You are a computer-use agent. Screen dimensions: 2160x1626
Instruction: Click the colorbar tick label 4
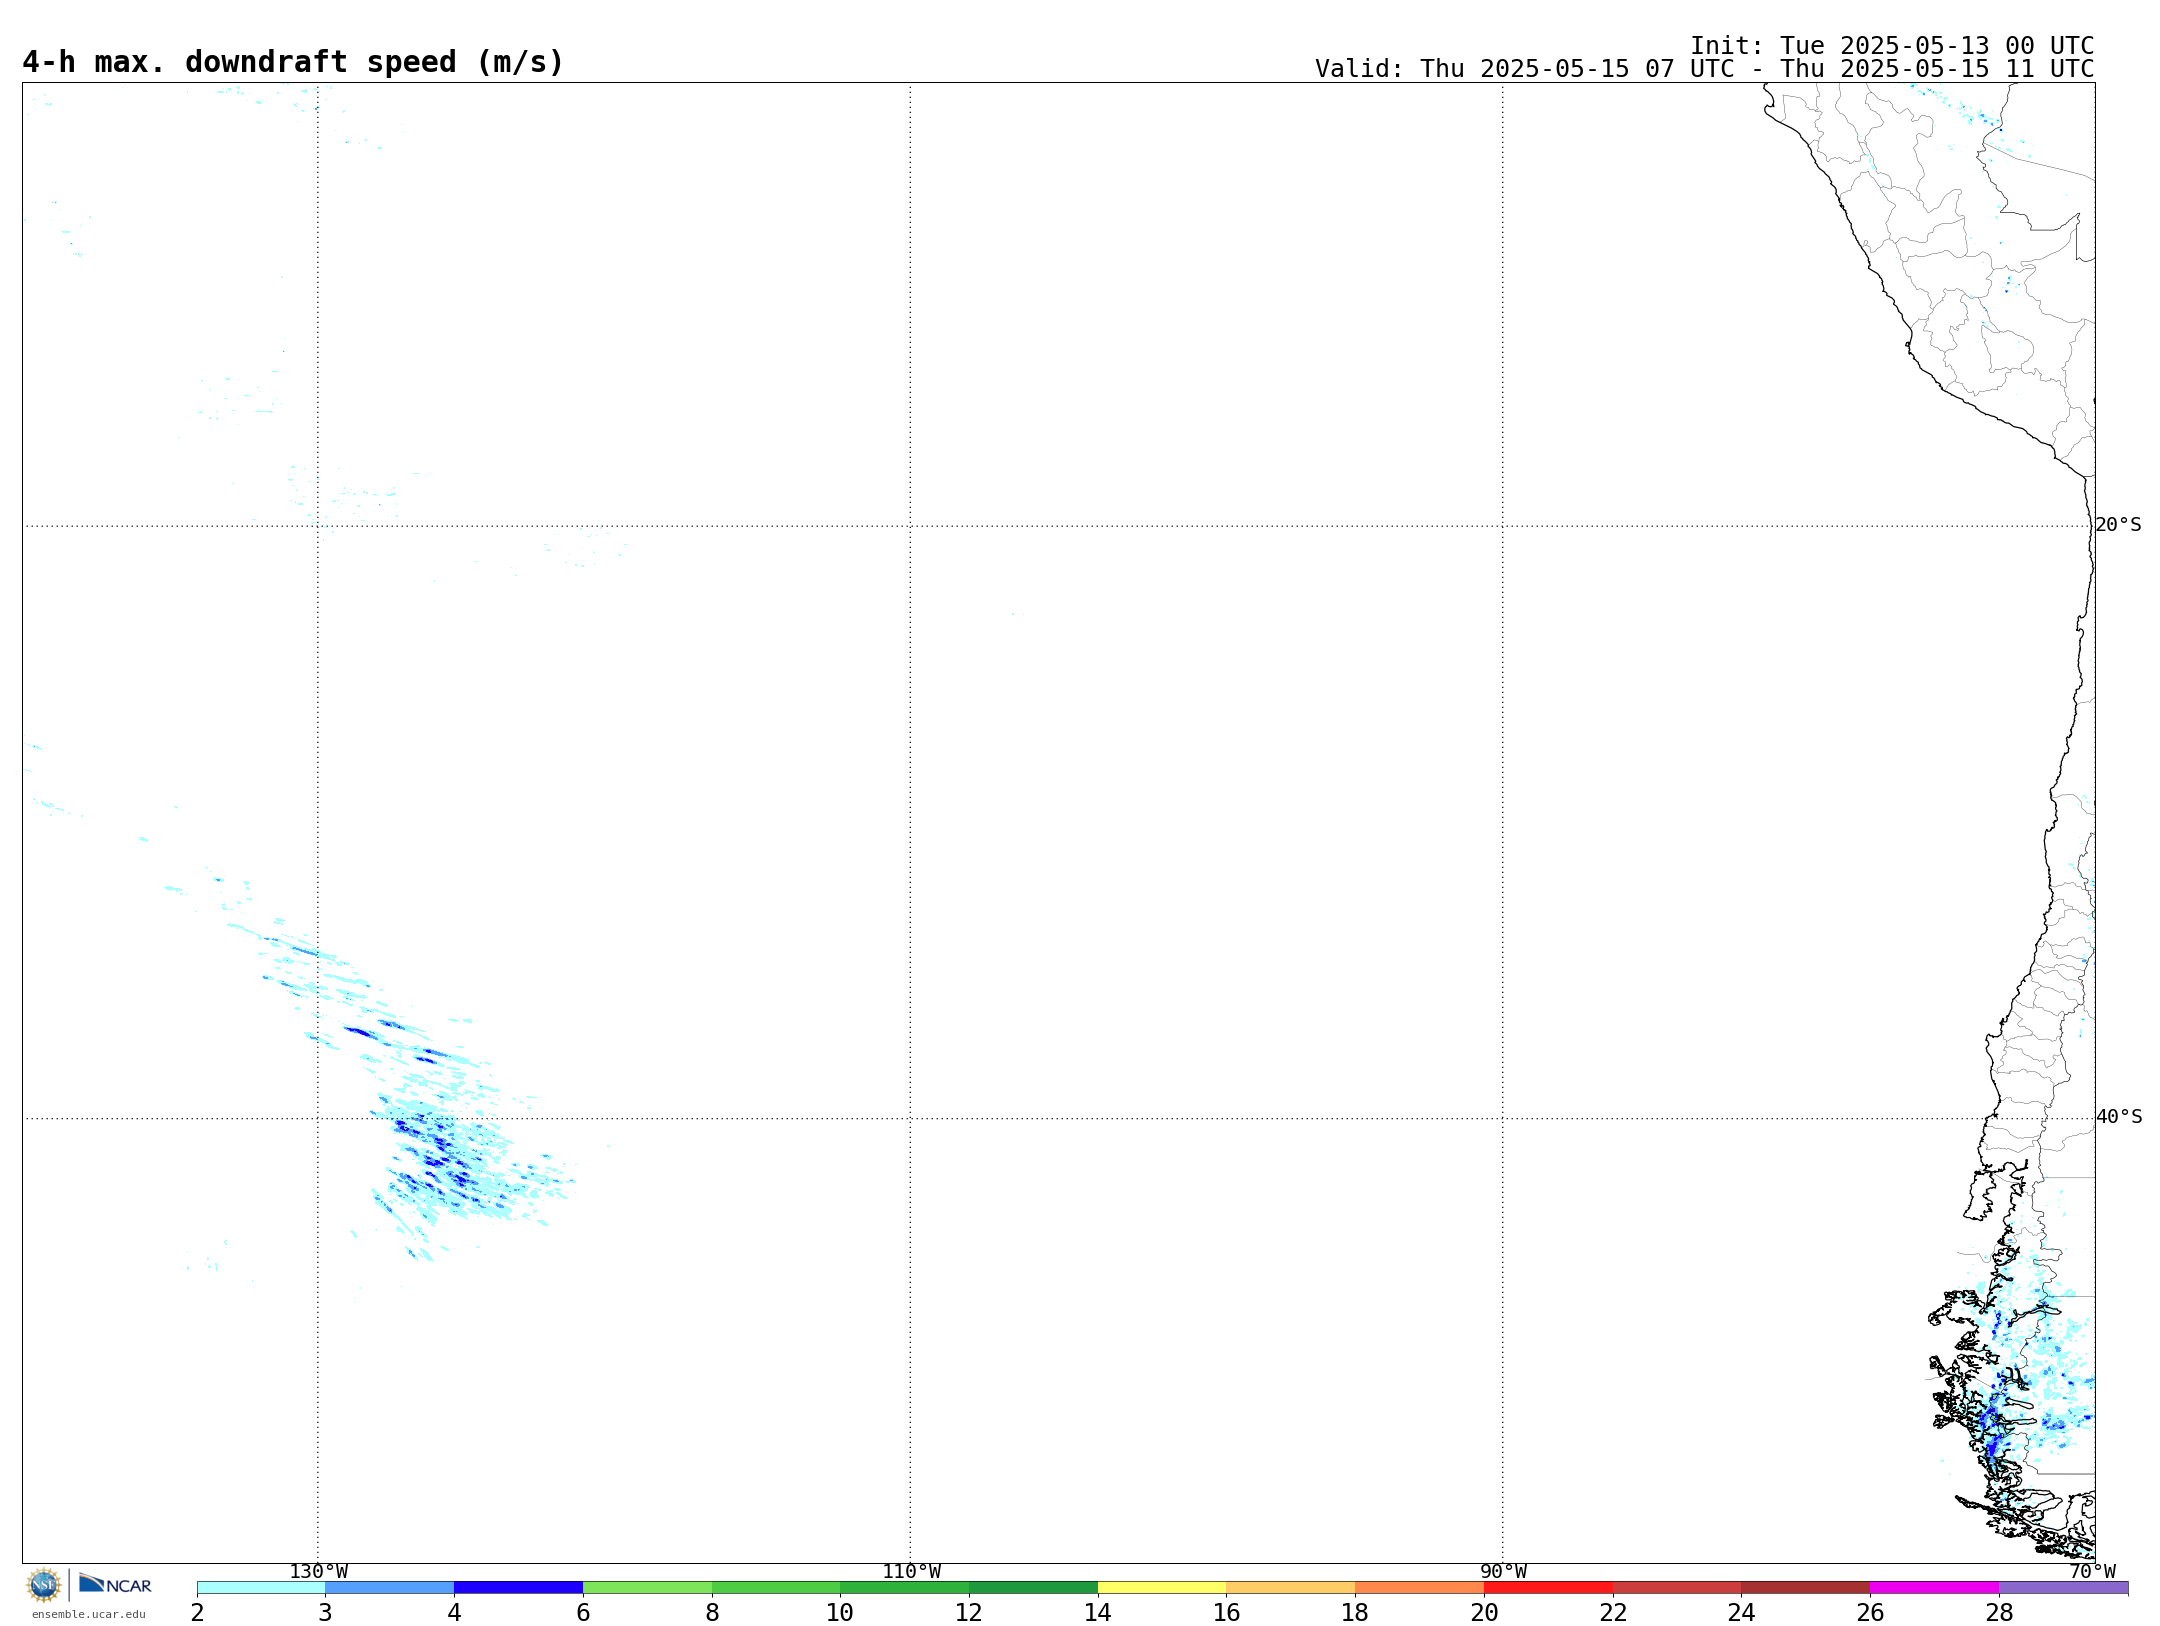(454, 1613)
